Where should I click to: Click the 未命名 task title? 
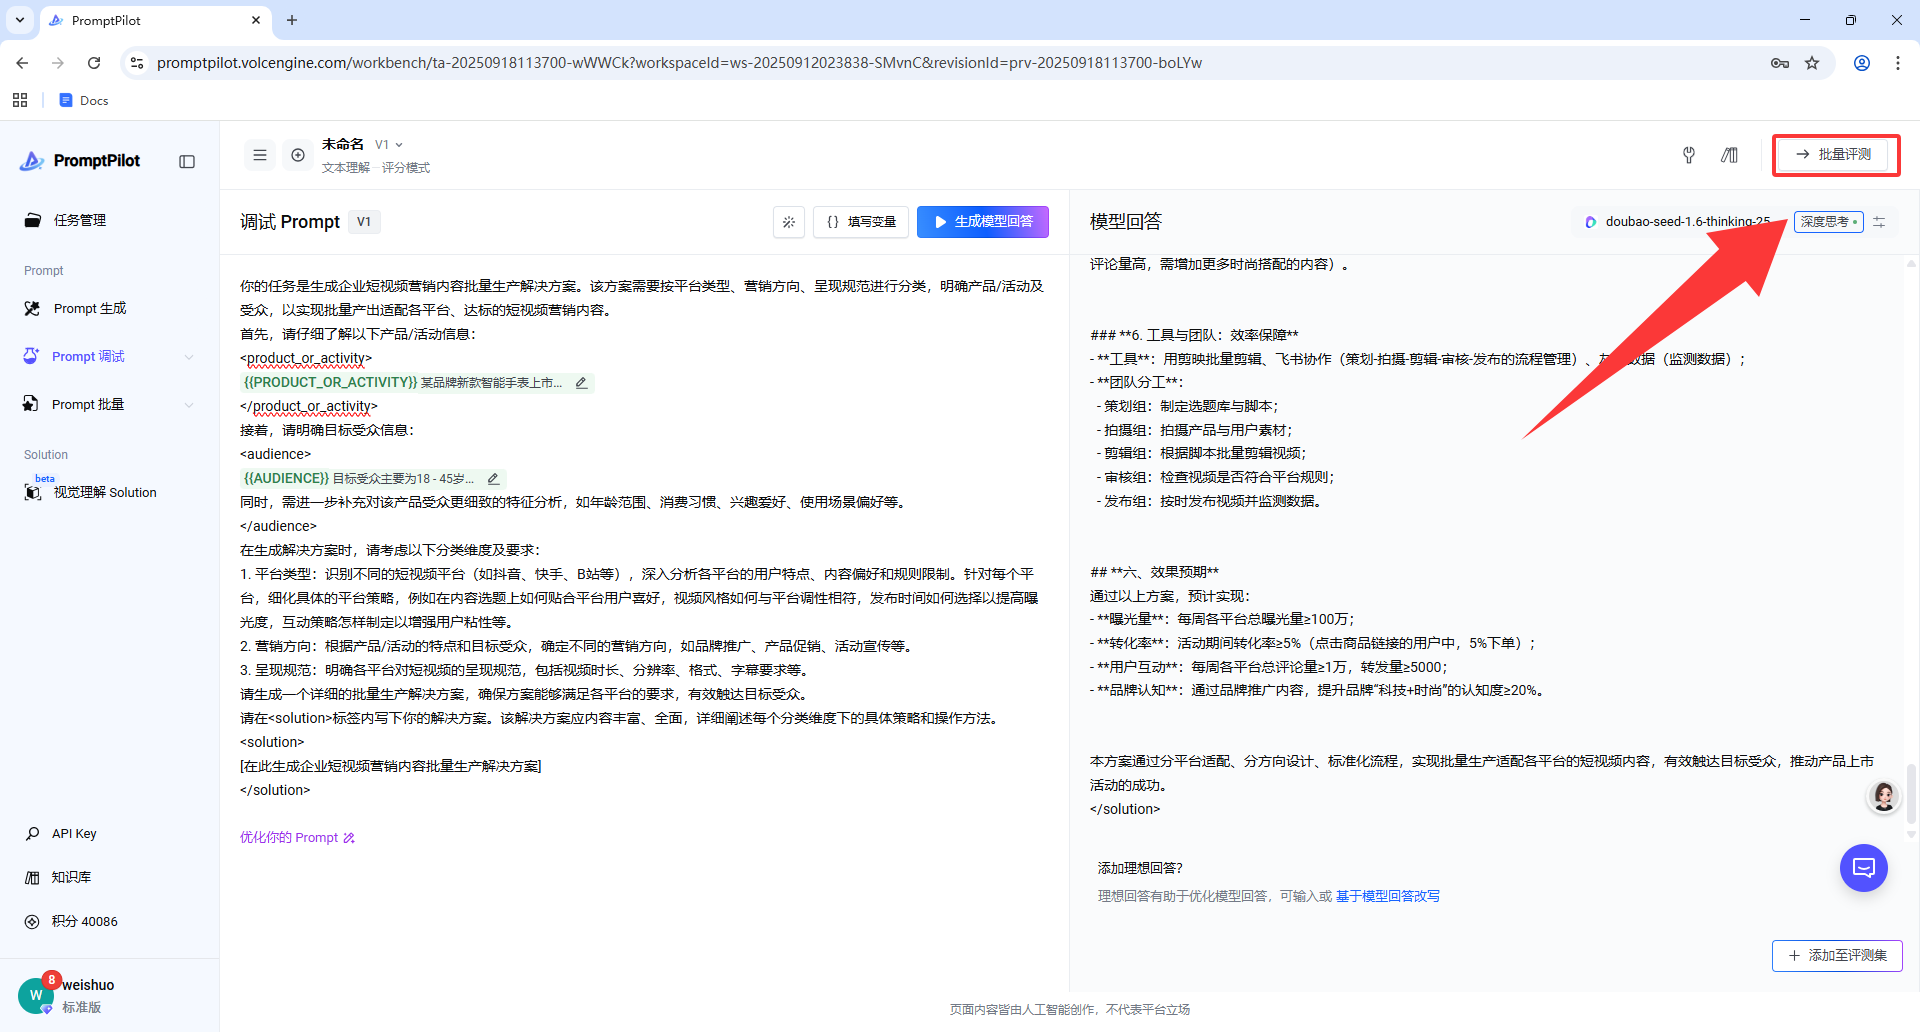coord(343,145)
